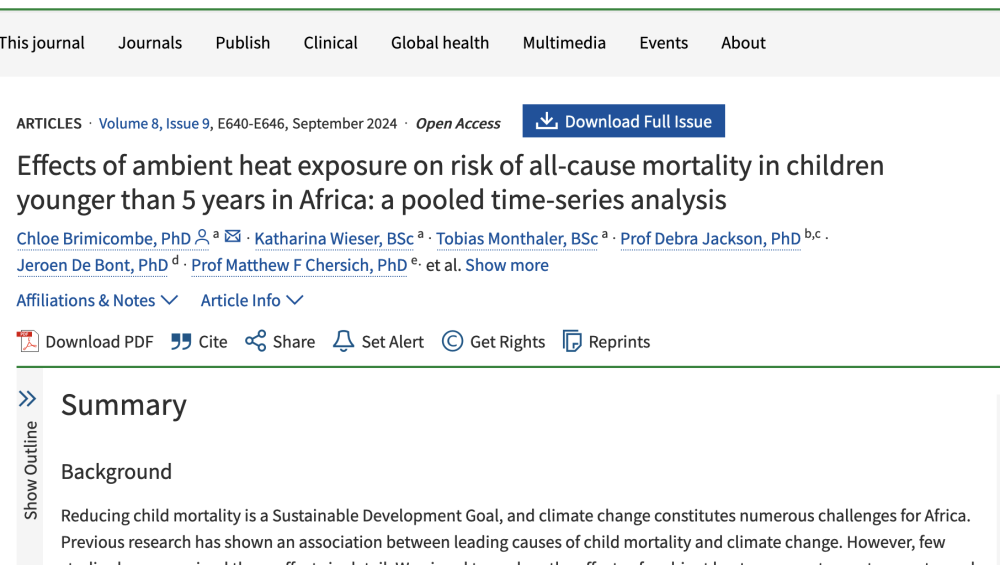Open the Multimedia menu item
This screenshot has width=1000, height=565.
pyautogui.click(x=564, y=43)
